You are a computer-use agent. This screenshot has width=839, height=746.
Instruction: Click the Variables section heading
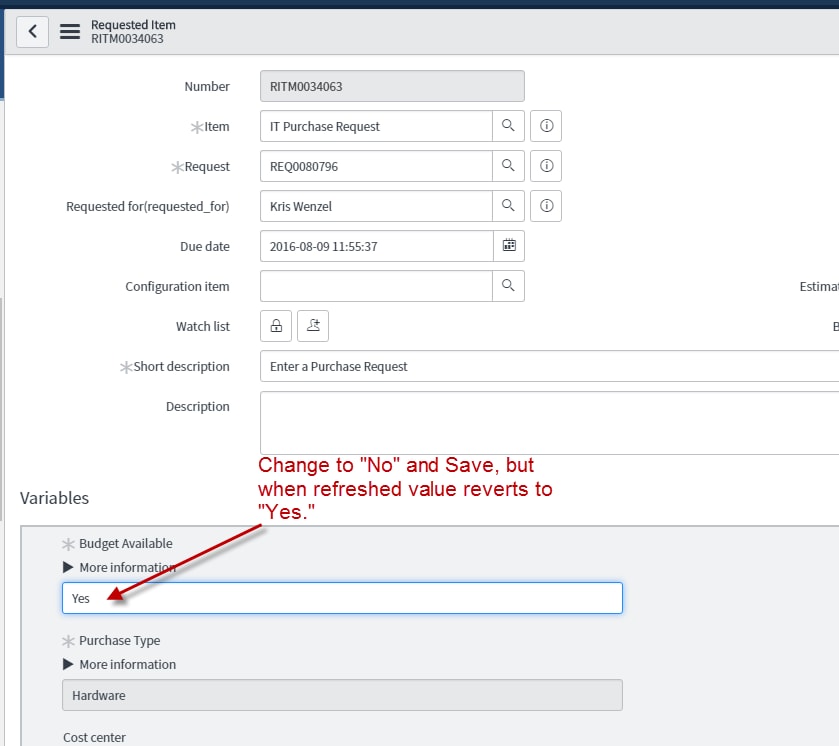click(x=55, y=498)
